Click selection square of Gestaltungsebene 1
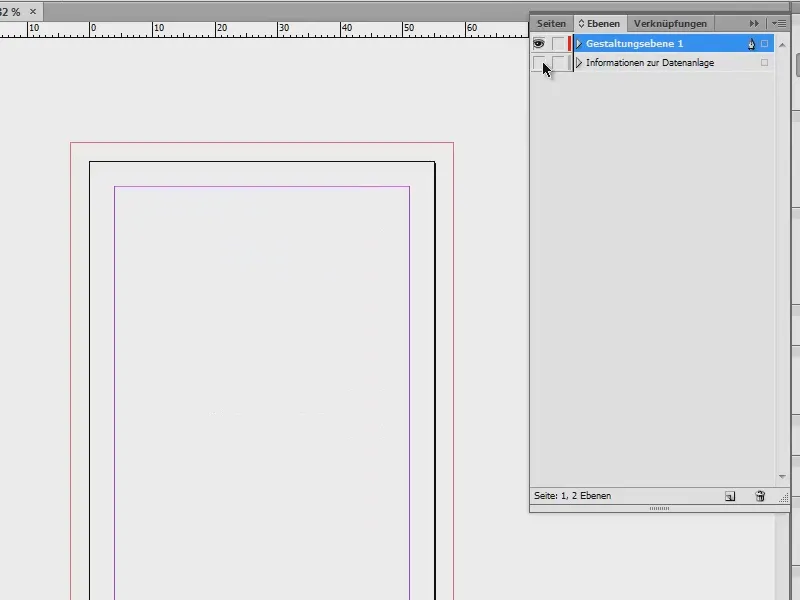Image resolution: width=800 pixels, height=600 pixels. coord(764,44)
